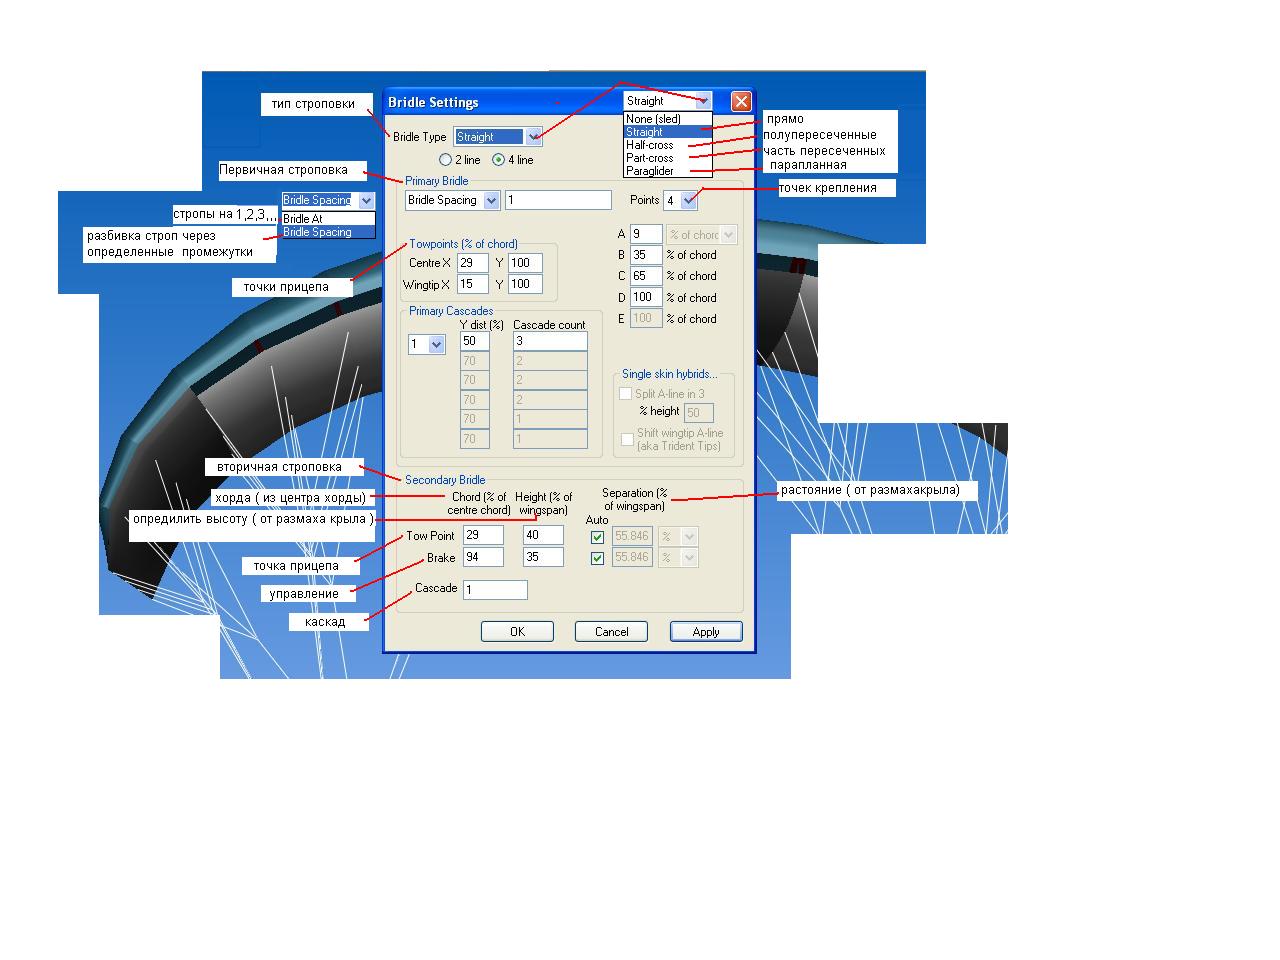
Task: Select Bridle At in the small list
Action: (303, 219)
